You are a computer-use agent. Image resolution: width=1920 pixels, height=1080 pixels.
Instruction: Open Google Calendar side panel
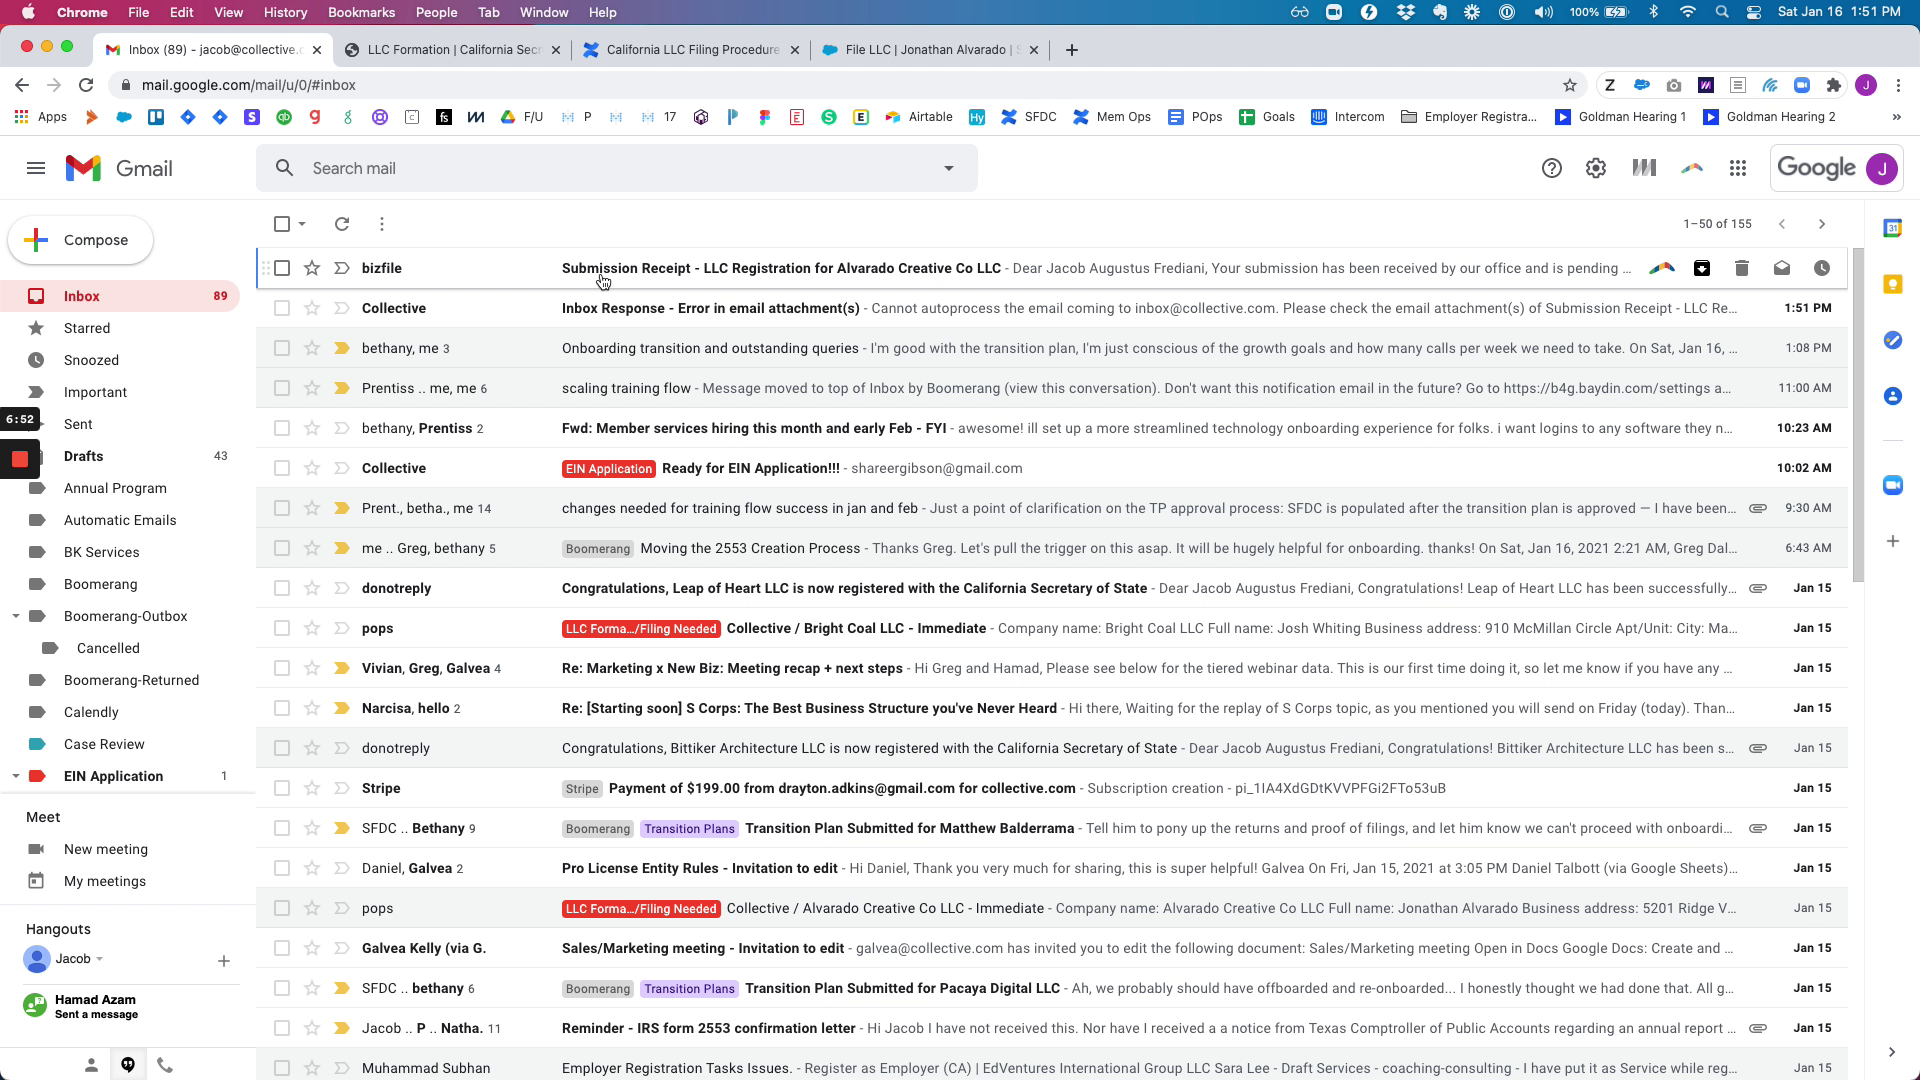pos(1892,228)
